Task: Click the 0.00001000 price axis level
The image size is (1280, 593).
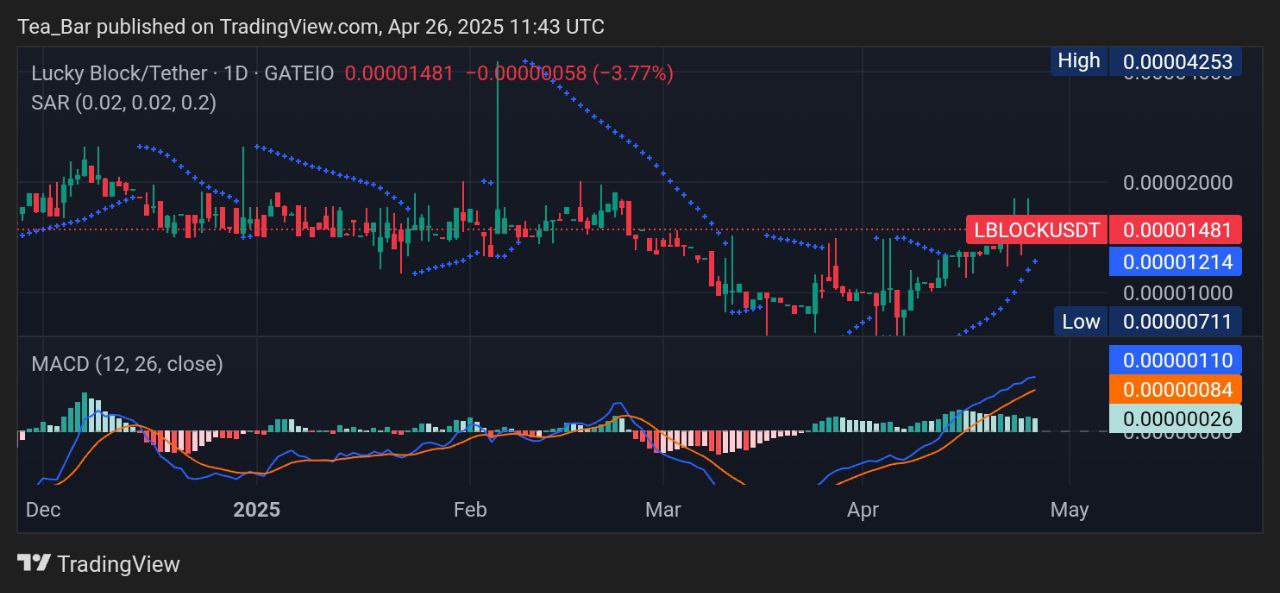Action: tap(1178, 293)
